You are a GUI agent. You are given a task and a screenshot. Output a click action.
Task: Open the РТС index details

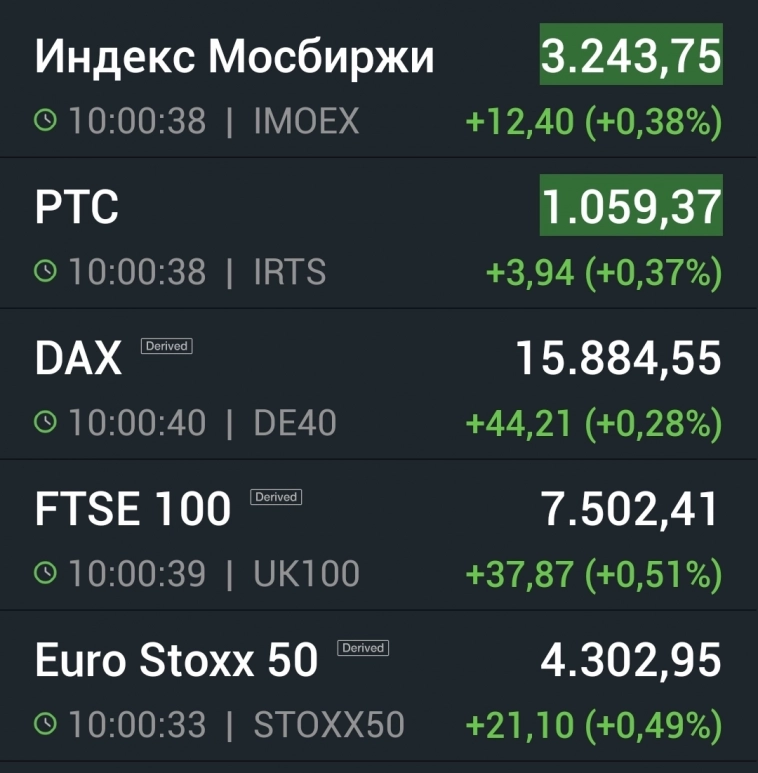pyautogui.click(x=77, y=208)
